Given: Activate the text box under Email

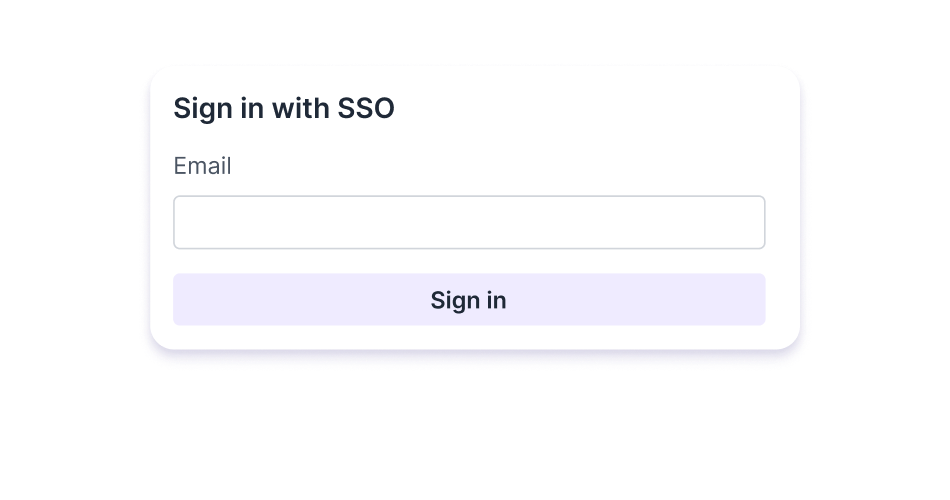Looking at the screenshot, I should coord(469,222).
